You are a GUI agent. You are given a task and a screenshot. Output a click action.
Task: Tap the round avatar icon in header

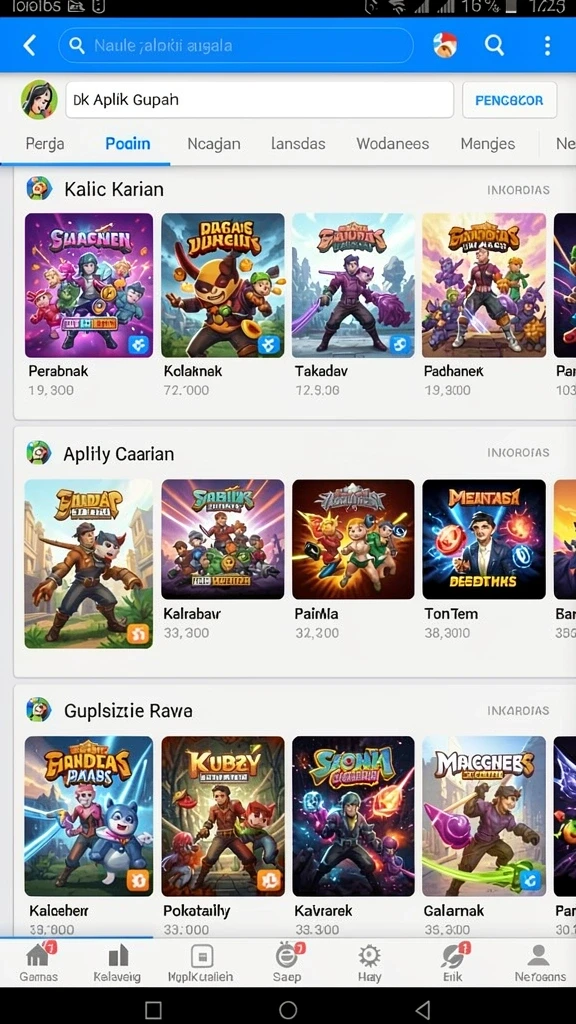coord(445,45)
